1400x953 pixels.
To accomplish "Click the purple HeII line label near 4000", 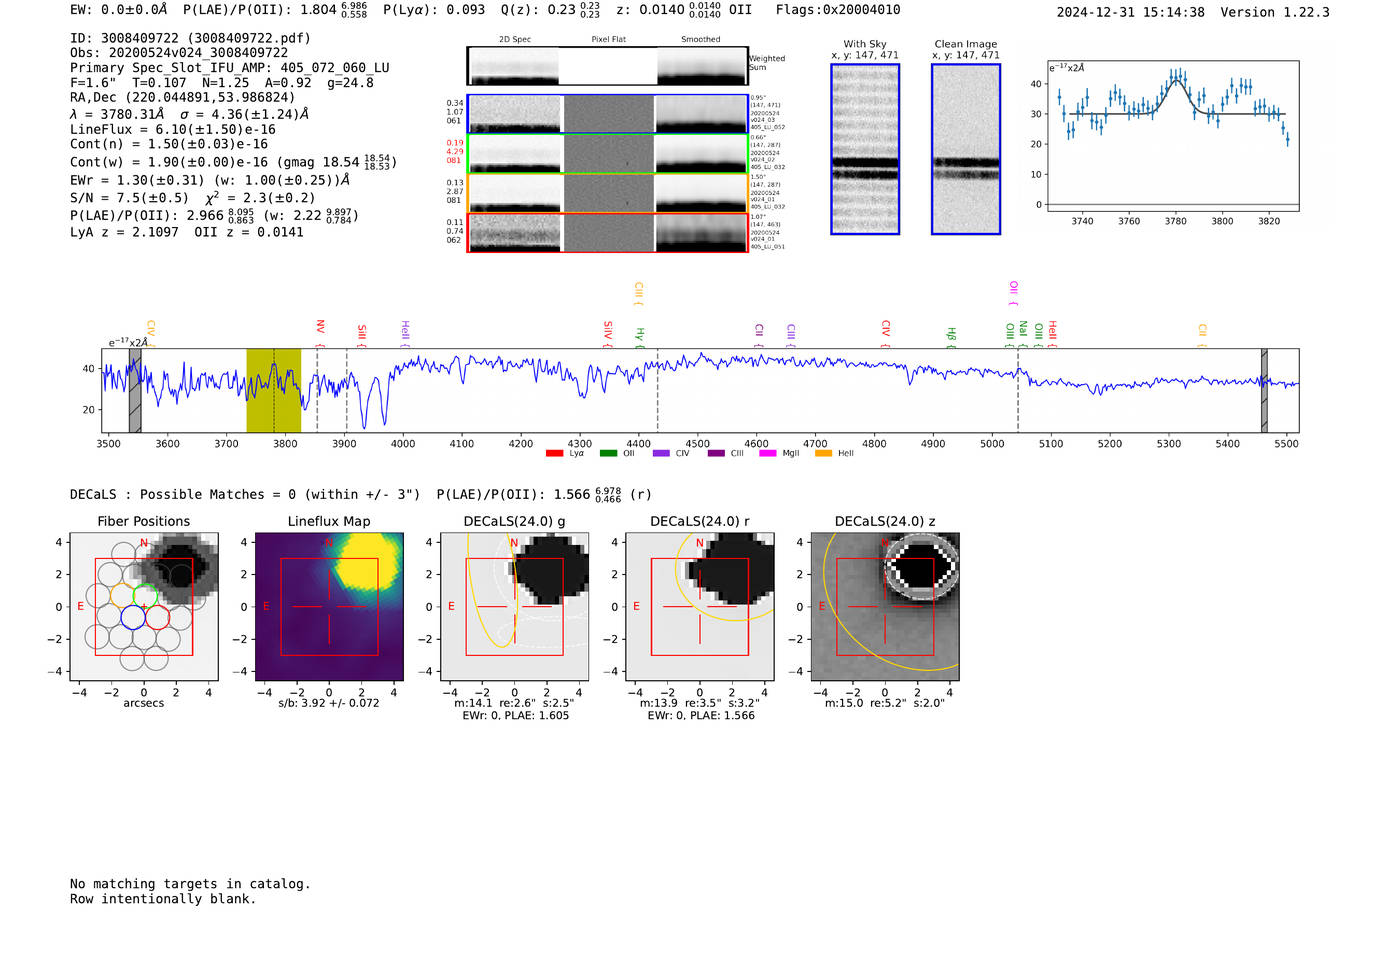I will tap(405, 332).
